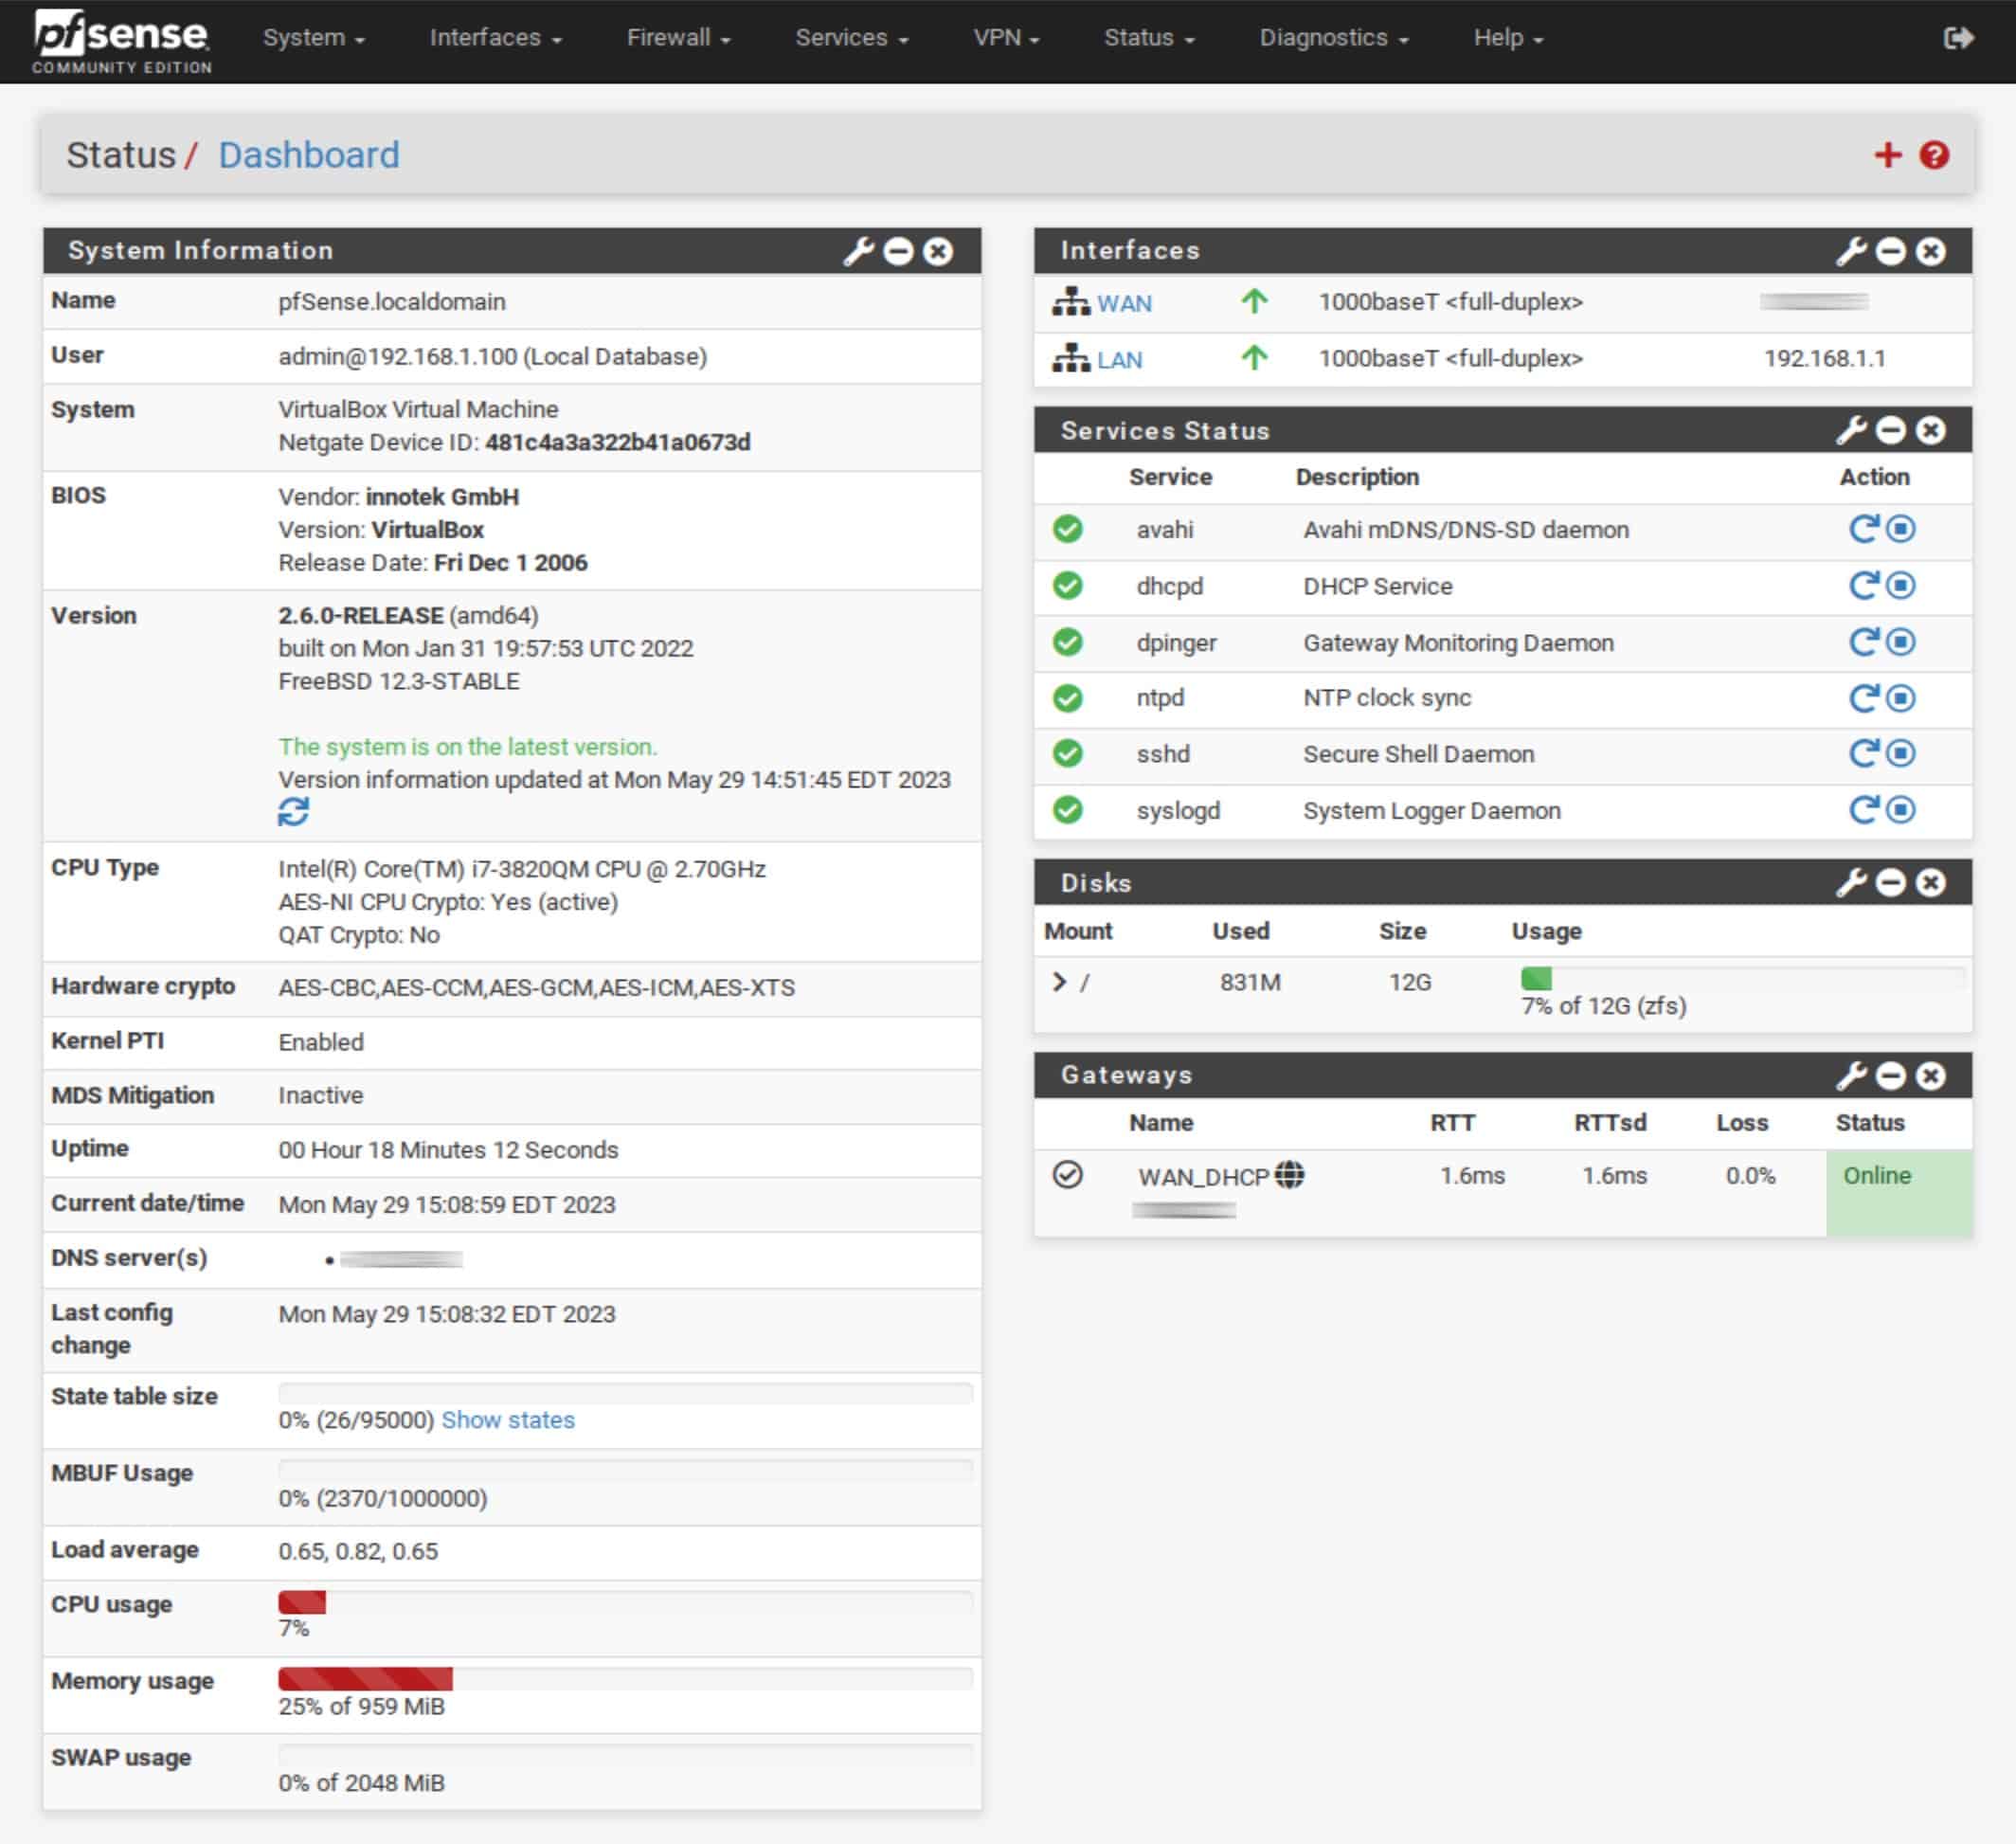Click the WAN up-arrow status icon
This screenshot has height=1844, width=2016.
[x=1254, y=301]
